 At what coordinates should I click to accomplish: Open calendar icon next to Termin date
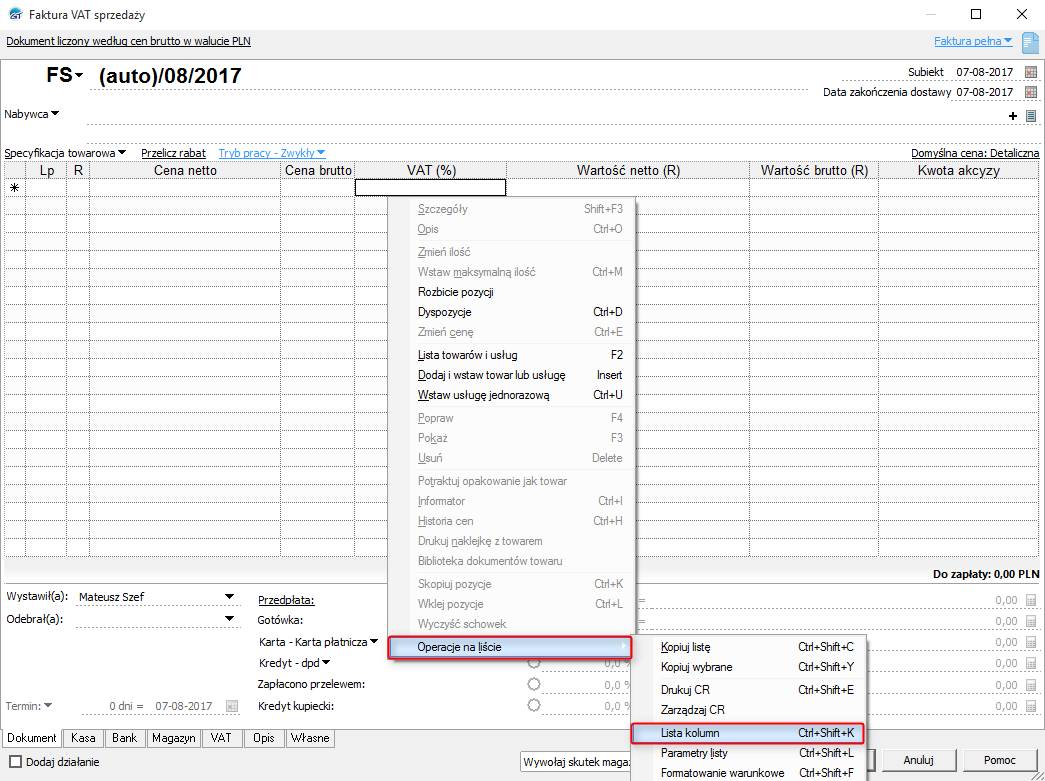[232, 706]
